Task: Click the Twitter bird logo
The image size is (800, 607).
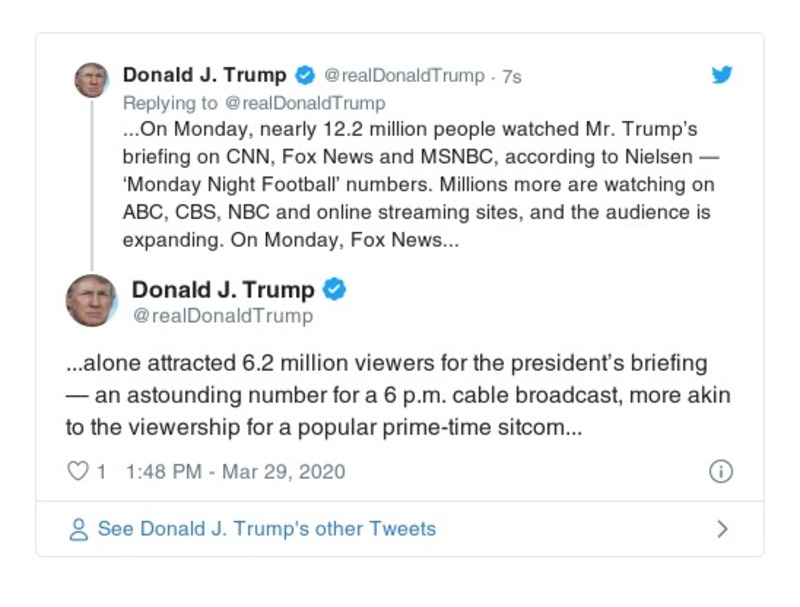Action: click(x=722, y=75)
